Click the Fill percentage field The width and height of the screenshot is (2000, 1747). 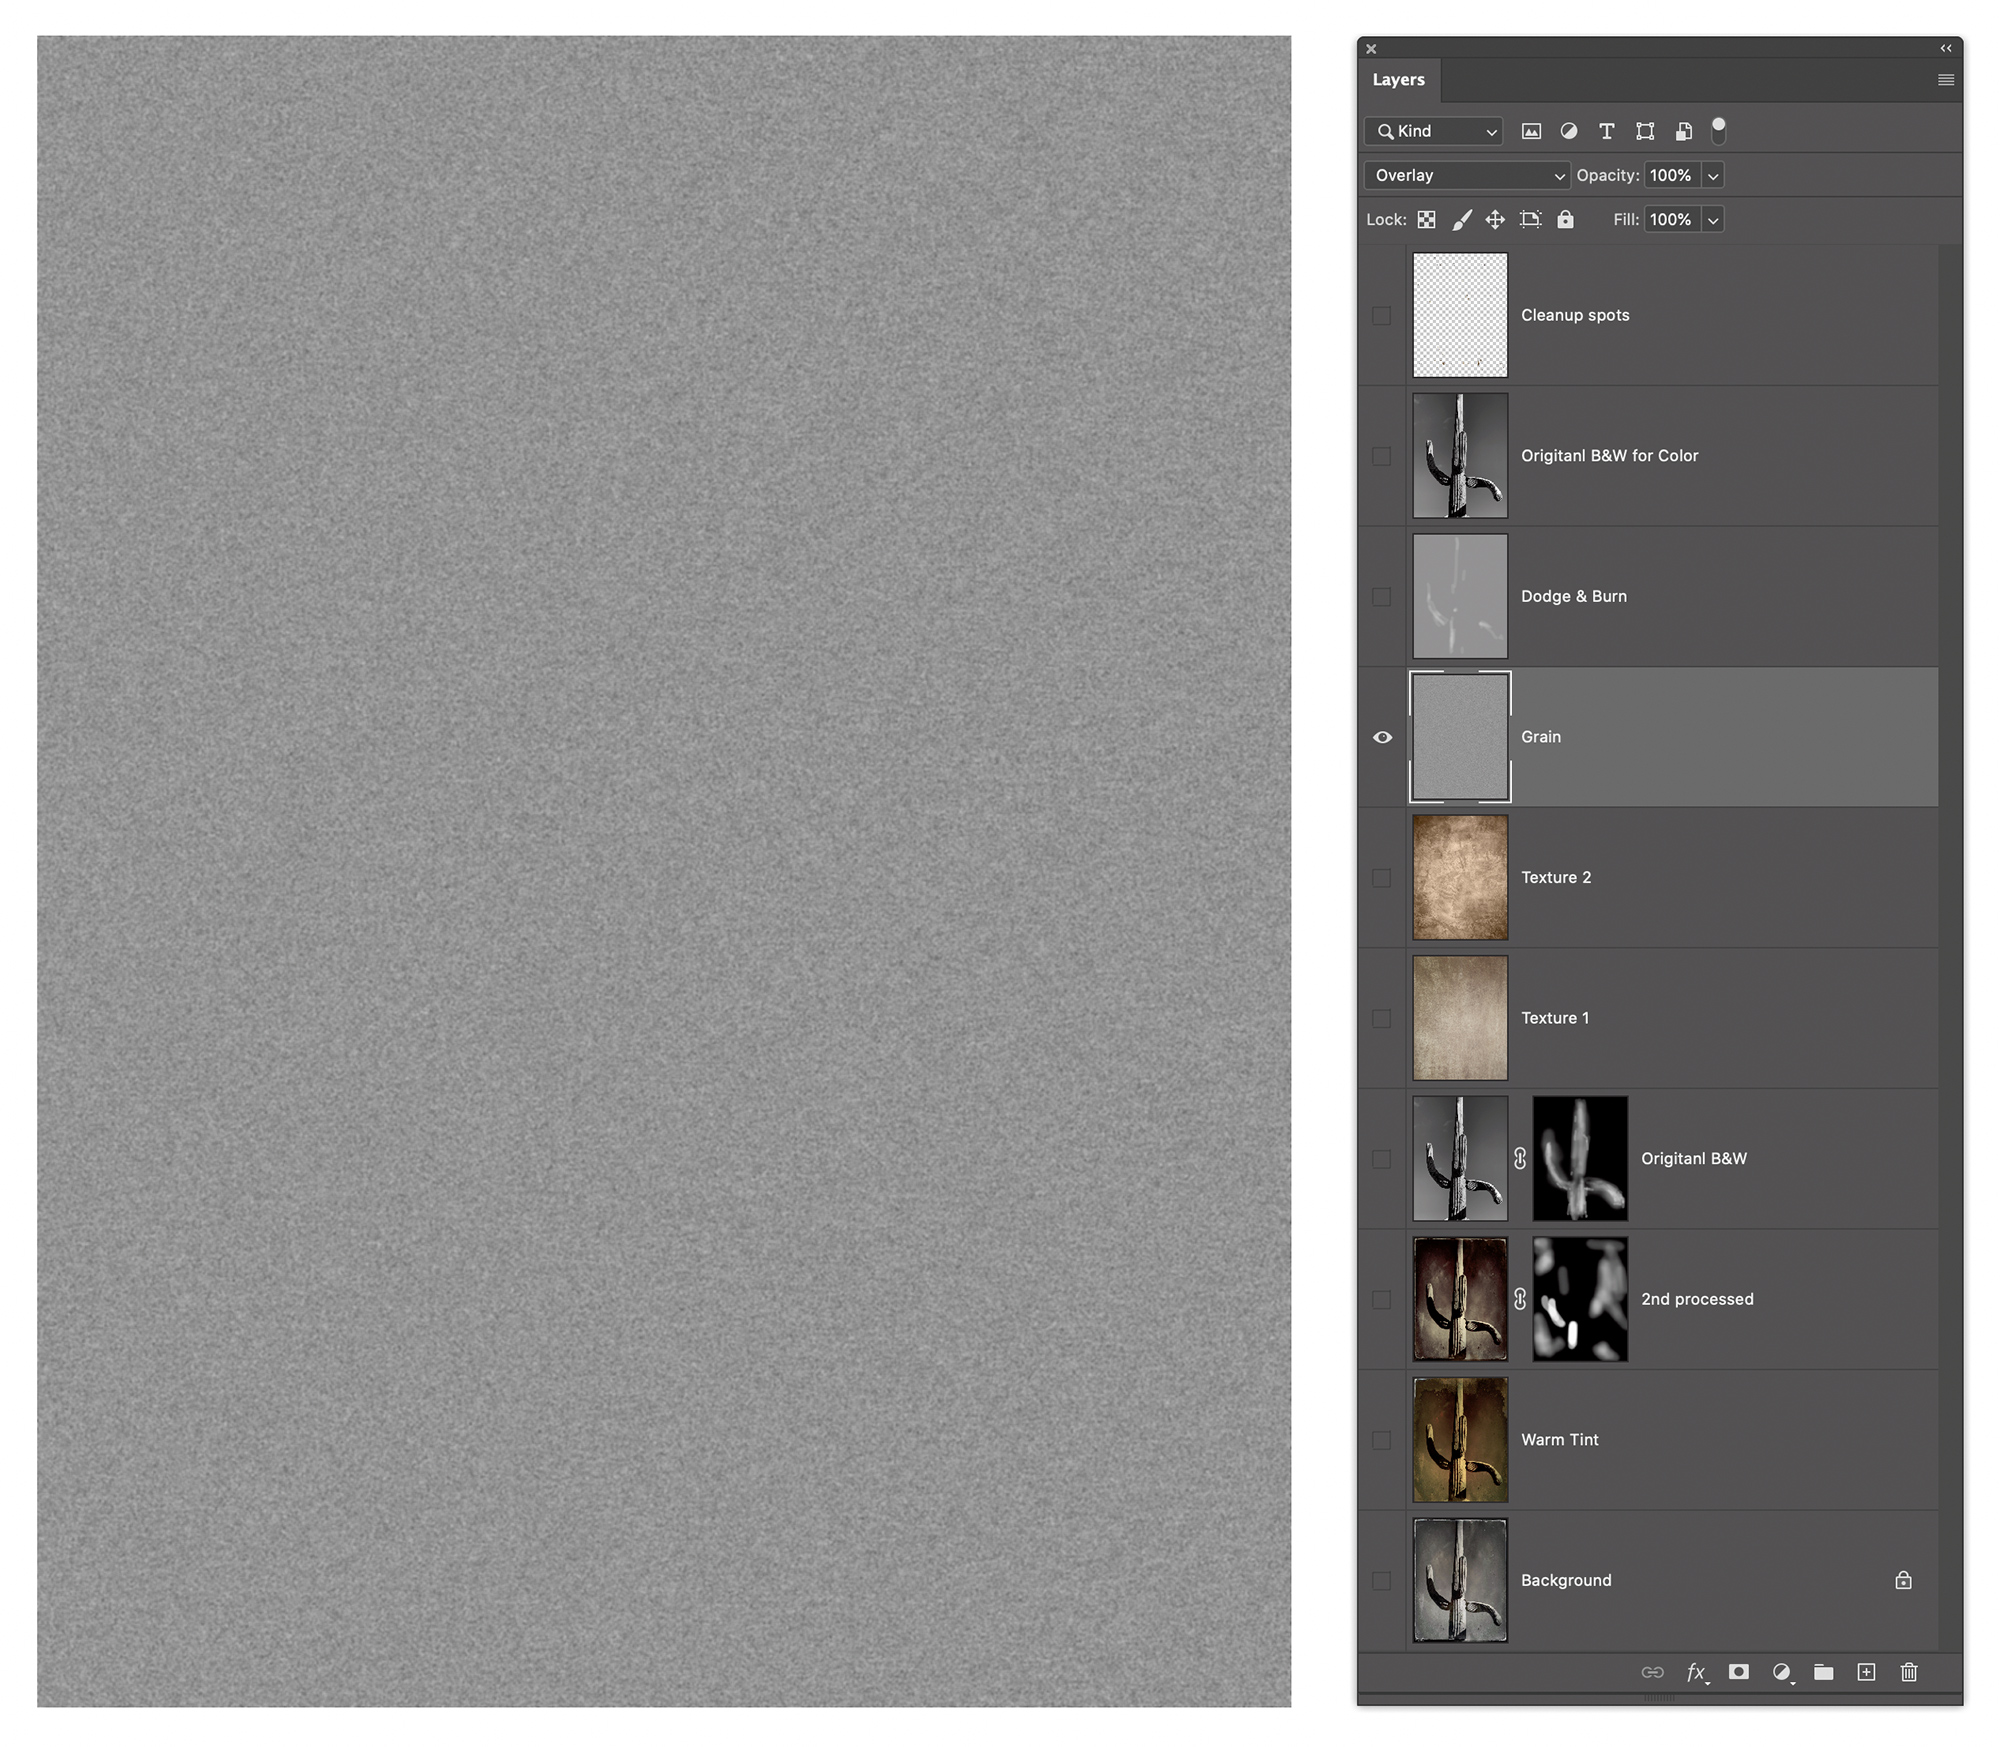coord(1670,220)
